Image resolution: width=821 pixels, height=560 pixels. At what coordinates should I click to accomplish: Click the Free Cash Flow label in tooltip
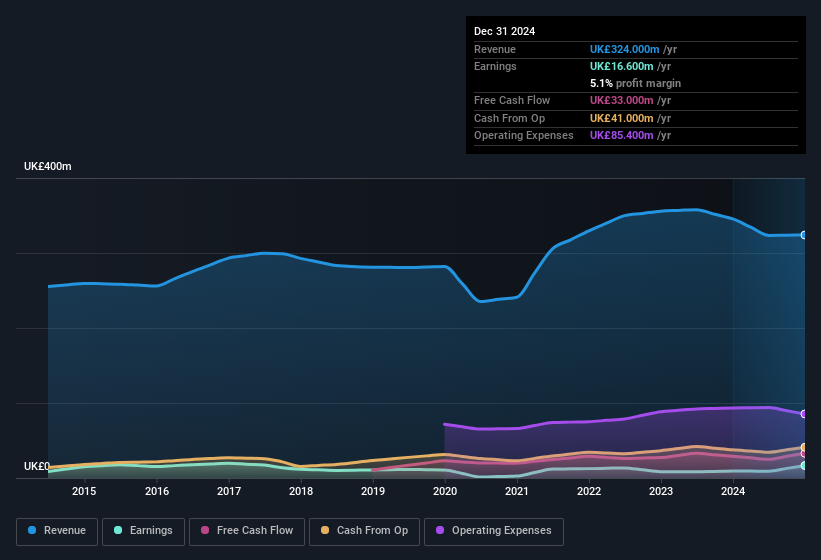tap(512, 100)
